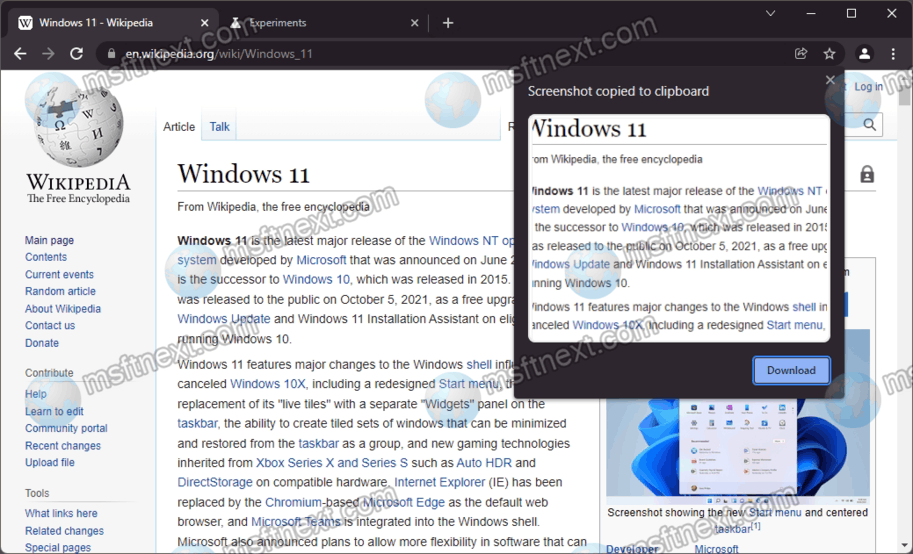Open a new tab with plus button
The width and height of the screenshot is (913, 554).
[448, 23]
